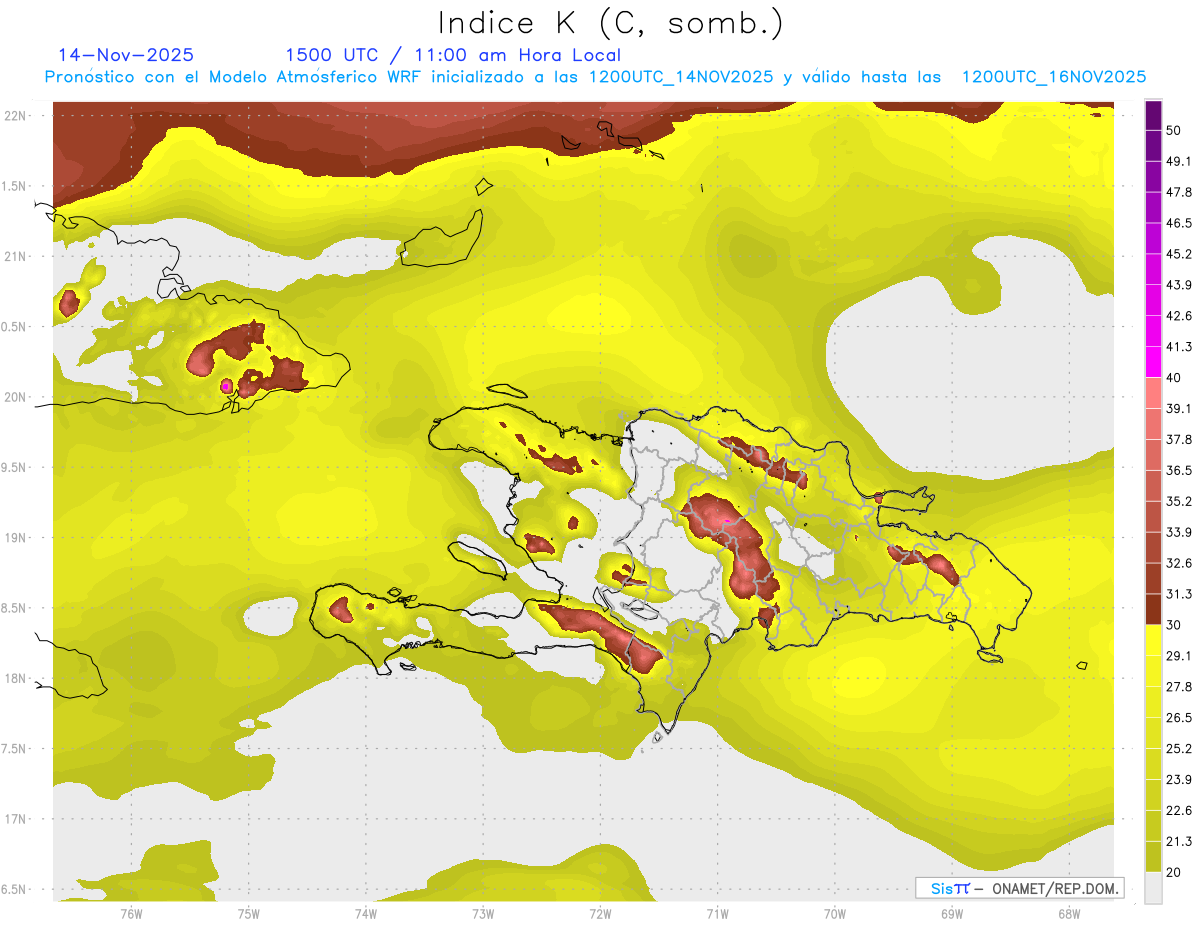Click the colorbar value "22.6"
This screenshot has height=927, width=1200.
point(1179,811)
